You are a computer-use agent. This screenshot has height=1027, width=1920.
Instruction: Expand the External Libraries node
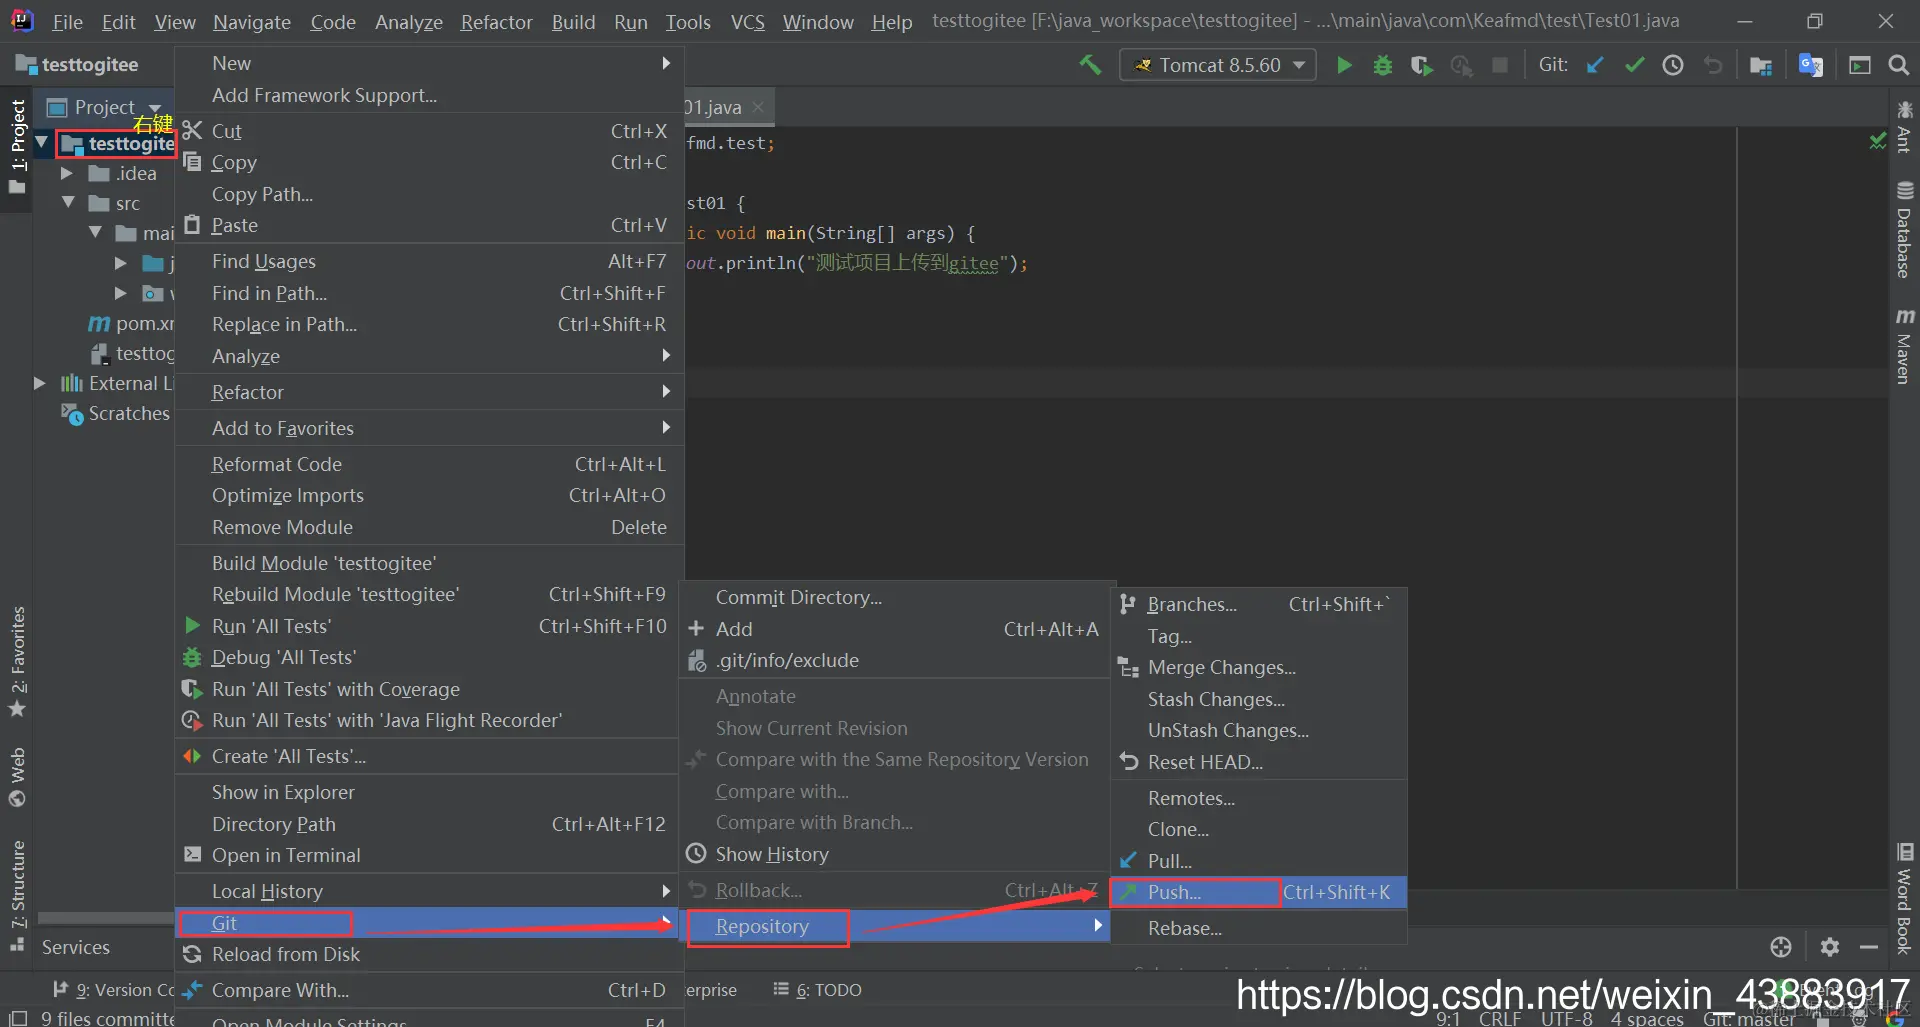pos(39,383)
